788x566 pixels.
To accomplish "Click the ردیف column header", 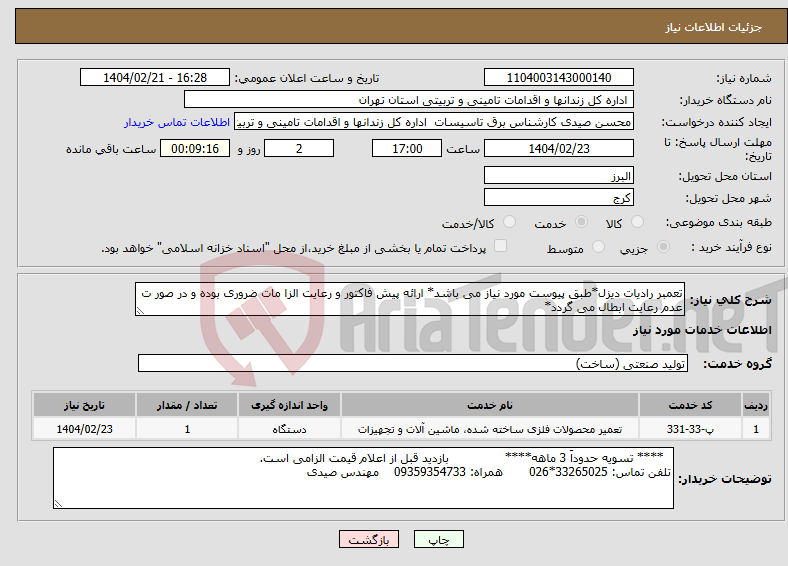I will tap(756, 405).
